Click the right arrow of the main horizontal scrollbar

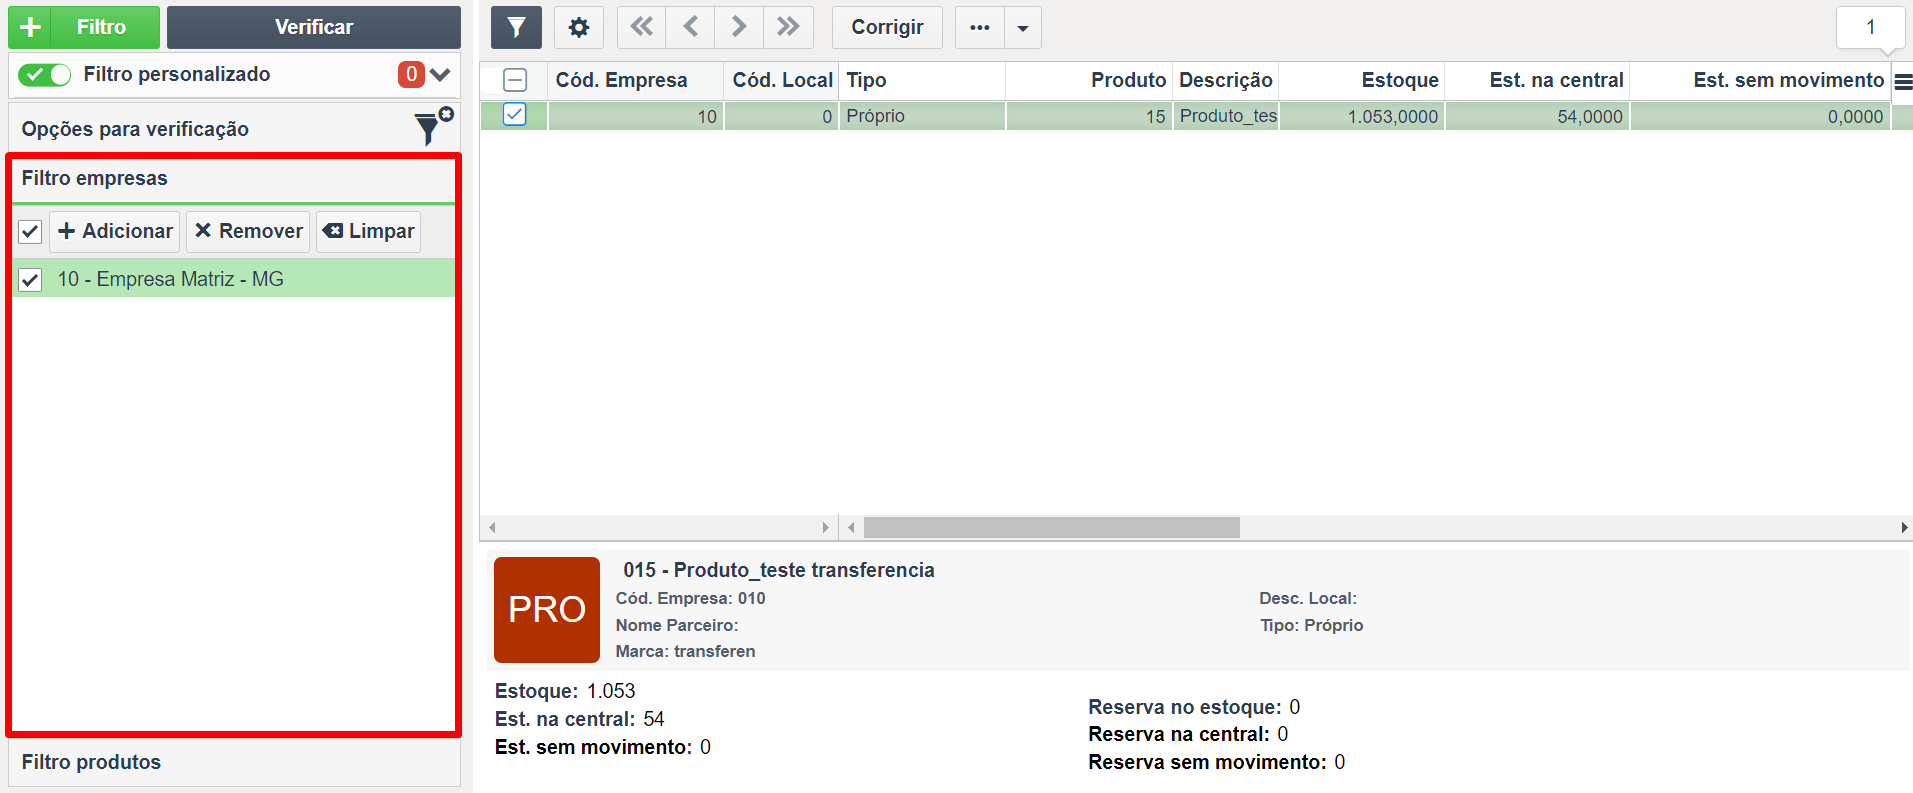[1904, 527]
